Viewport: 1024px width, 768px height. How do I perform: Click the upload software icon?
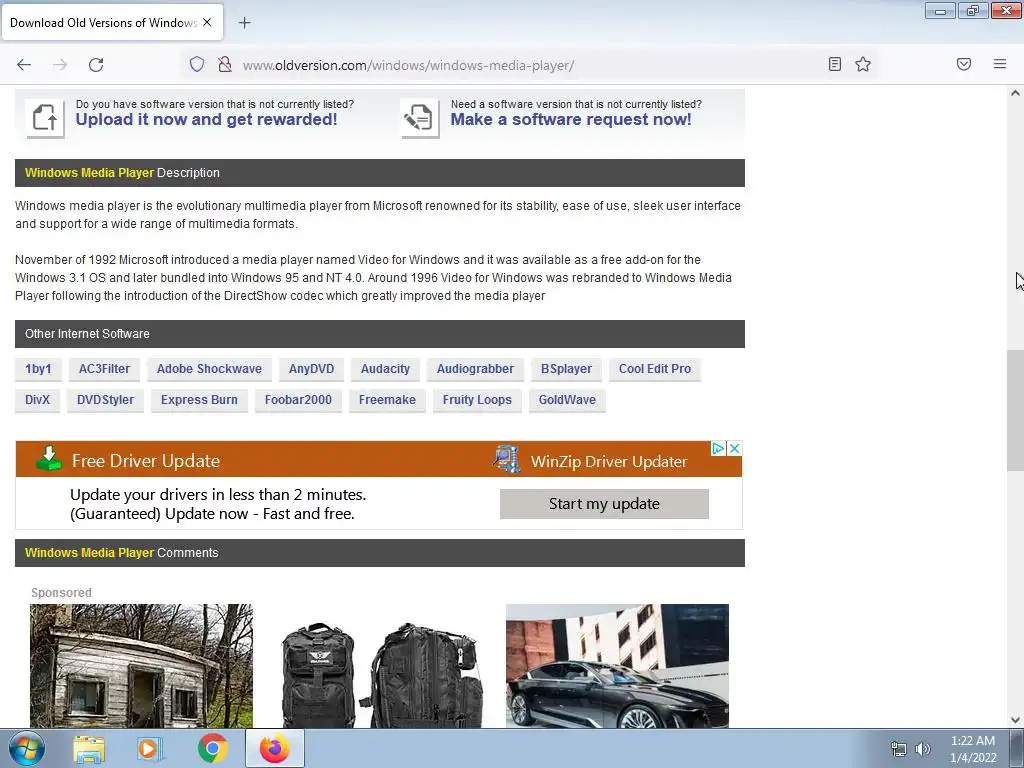pyautogui.click(x=44, y=118)
